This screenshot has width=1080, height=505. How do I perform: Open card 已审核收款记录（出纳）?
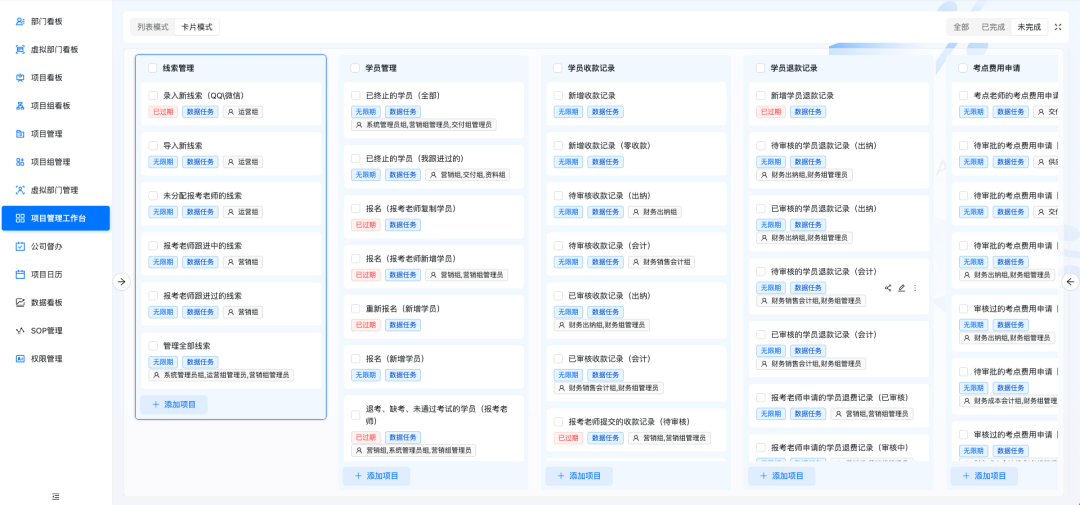click(636, 310)
